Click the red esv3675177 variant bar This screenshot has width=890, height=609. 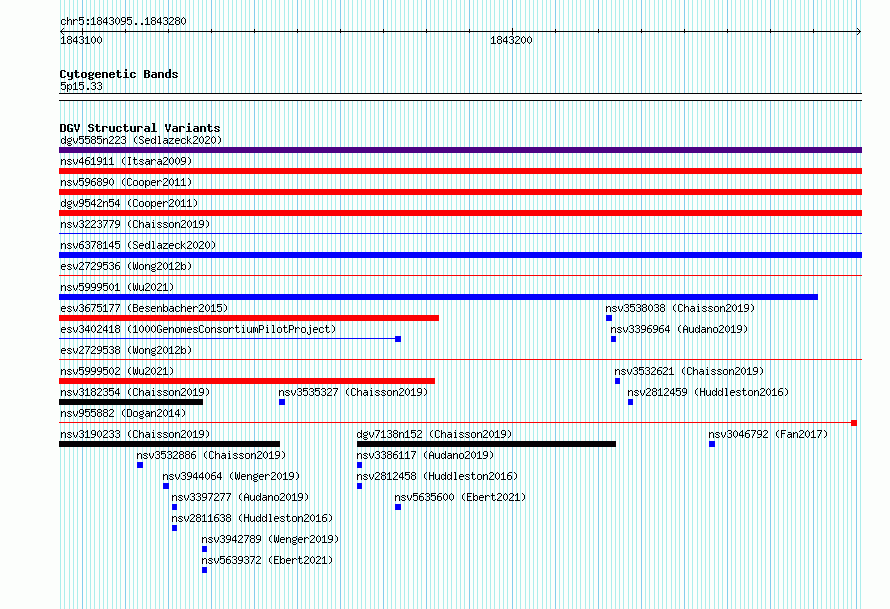(249, 318)
